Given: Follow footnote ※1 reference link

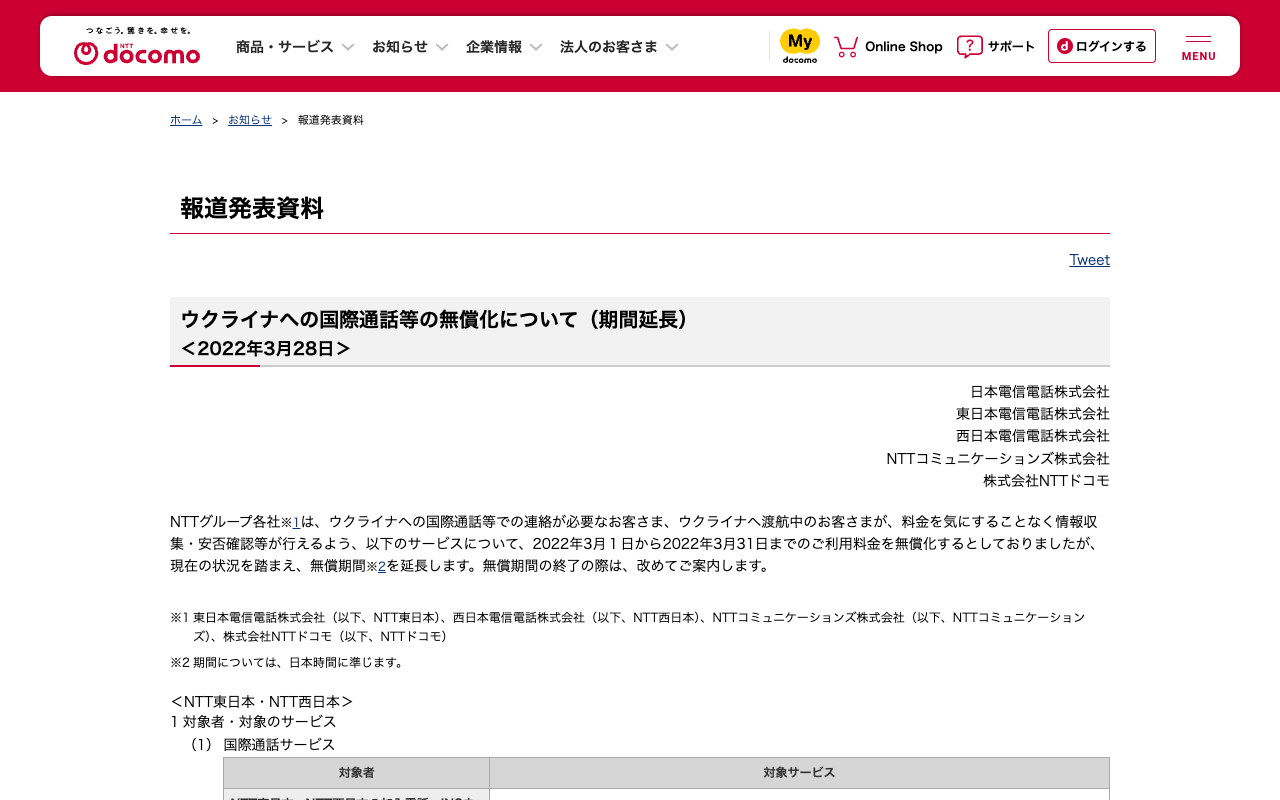Looking at the screenshot, I should pyautogui.click(x=296, y=522).
